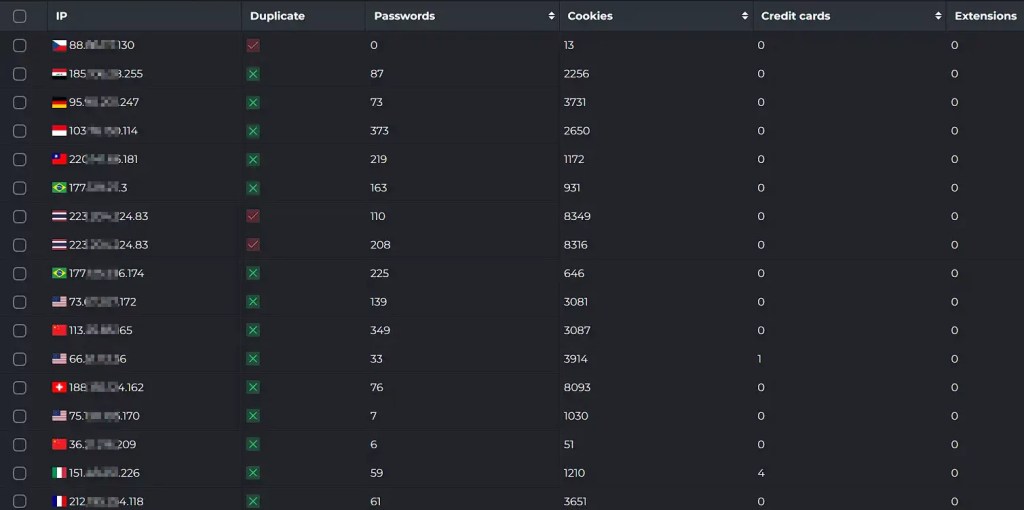Click green X duplicate icon for IP ending .114
Screen dimensions: 1024x510
tap(253, 131)
